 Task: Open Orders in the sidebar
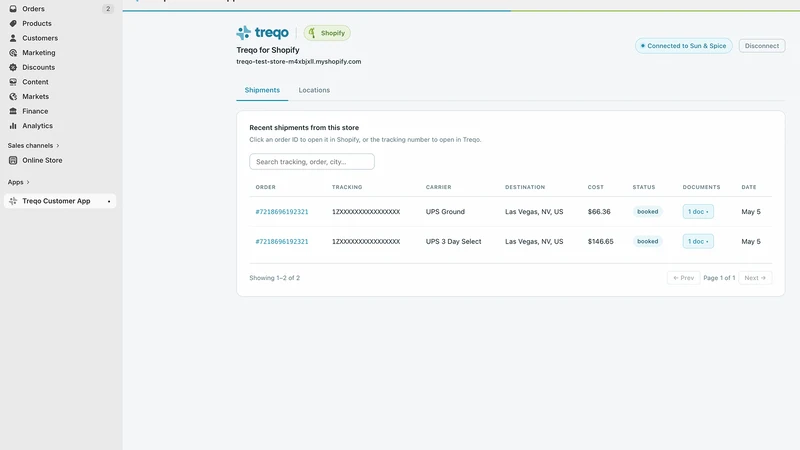click(x=33, y=9)
